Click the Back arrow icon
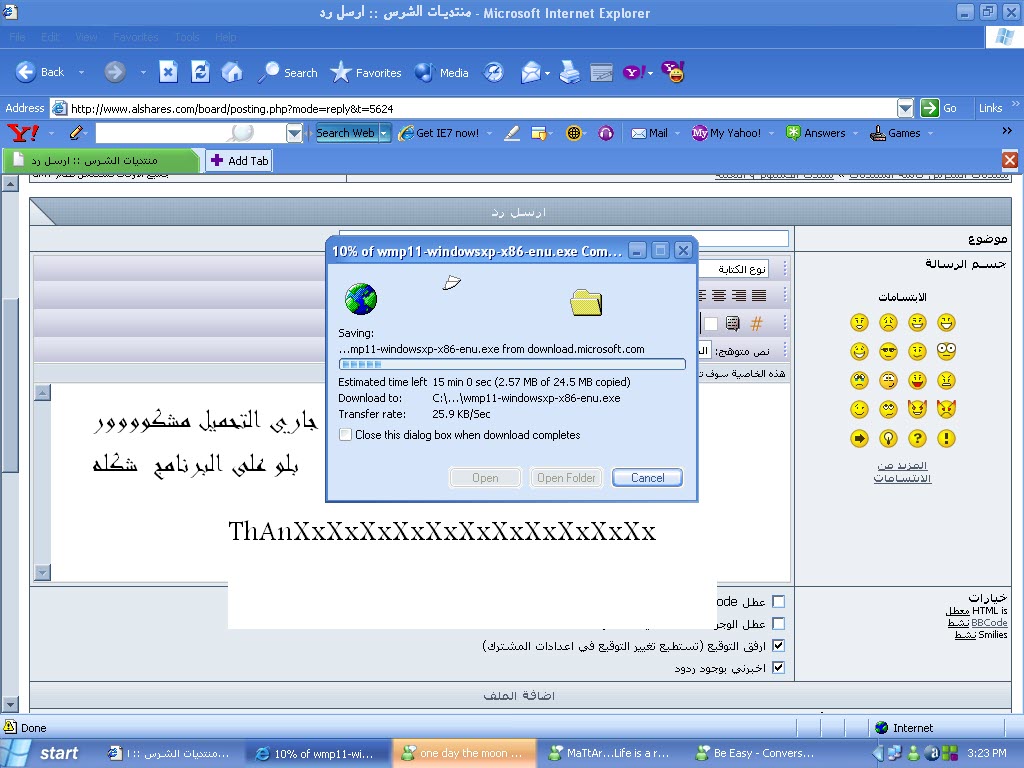Viewport: 1024px width, 768px height. pyautogui.click(x=25, y=72)
